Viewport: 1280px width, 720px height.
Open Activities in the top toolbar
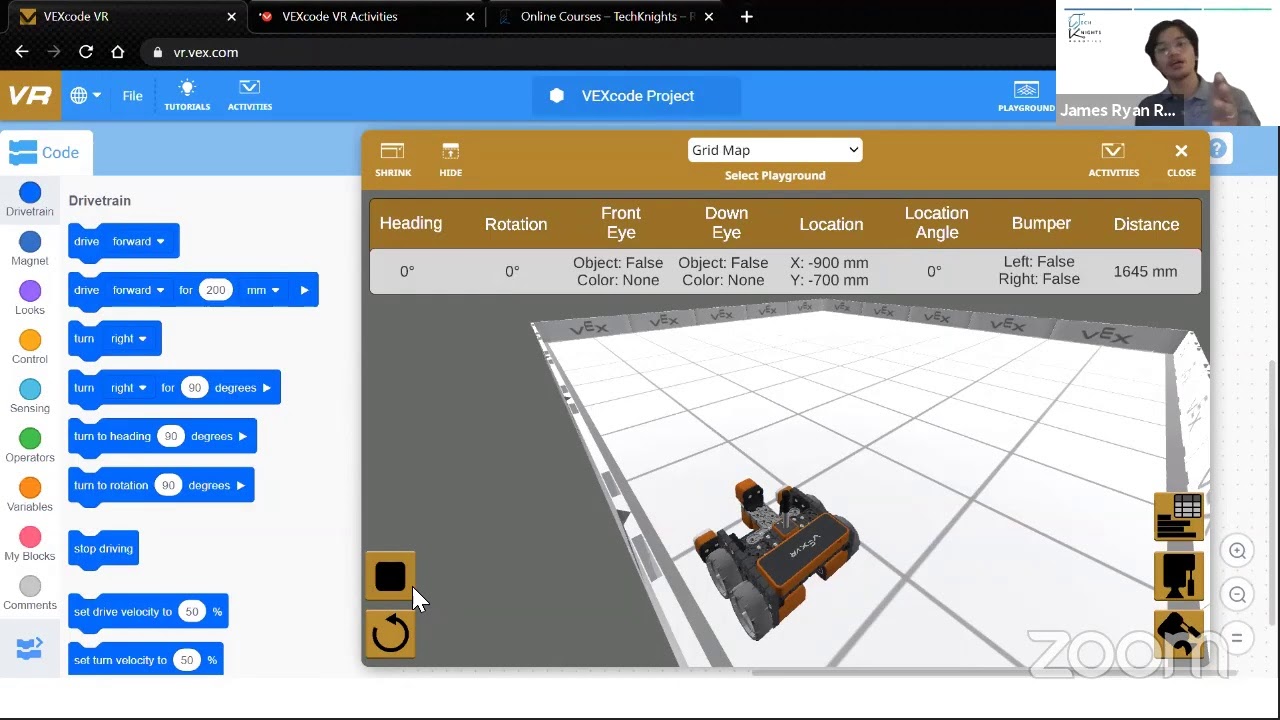pyautogui.click(x=250, y=96)
